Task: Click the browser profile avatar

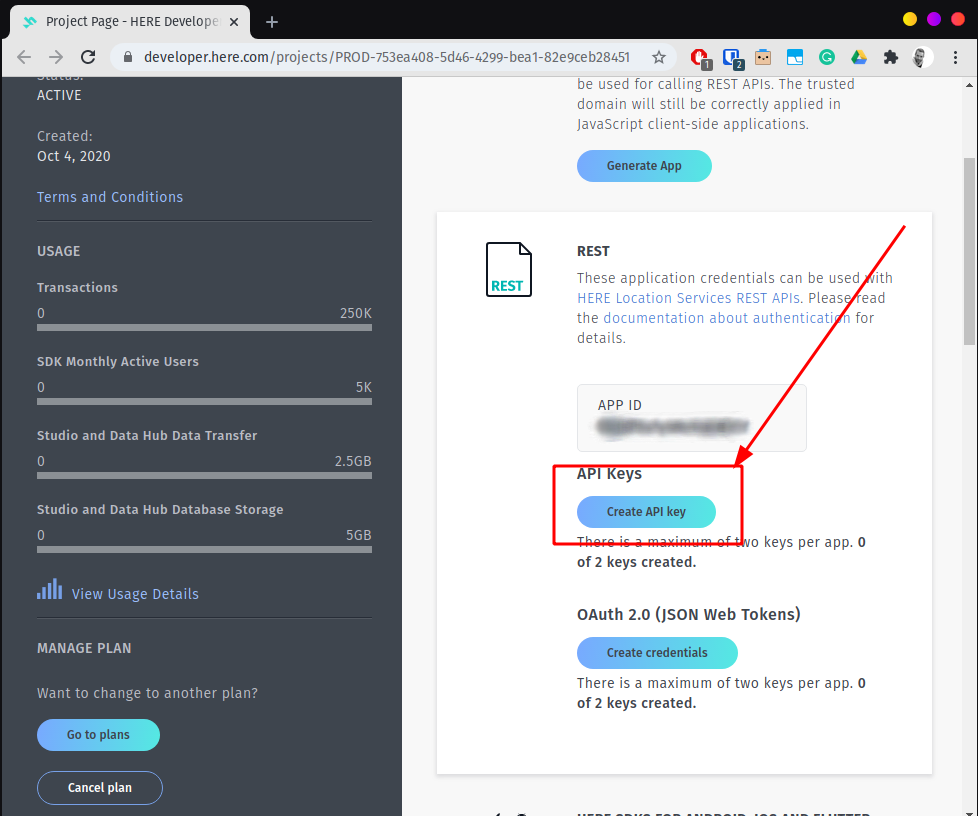Action: click(x=921, y=57)
